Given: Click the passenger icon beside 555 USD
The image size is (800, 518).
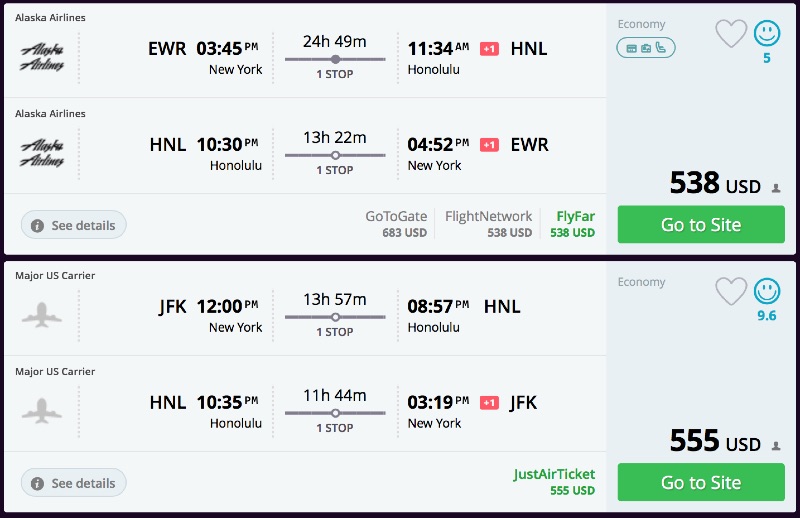Looking at the screenshot, I should 776,445.
